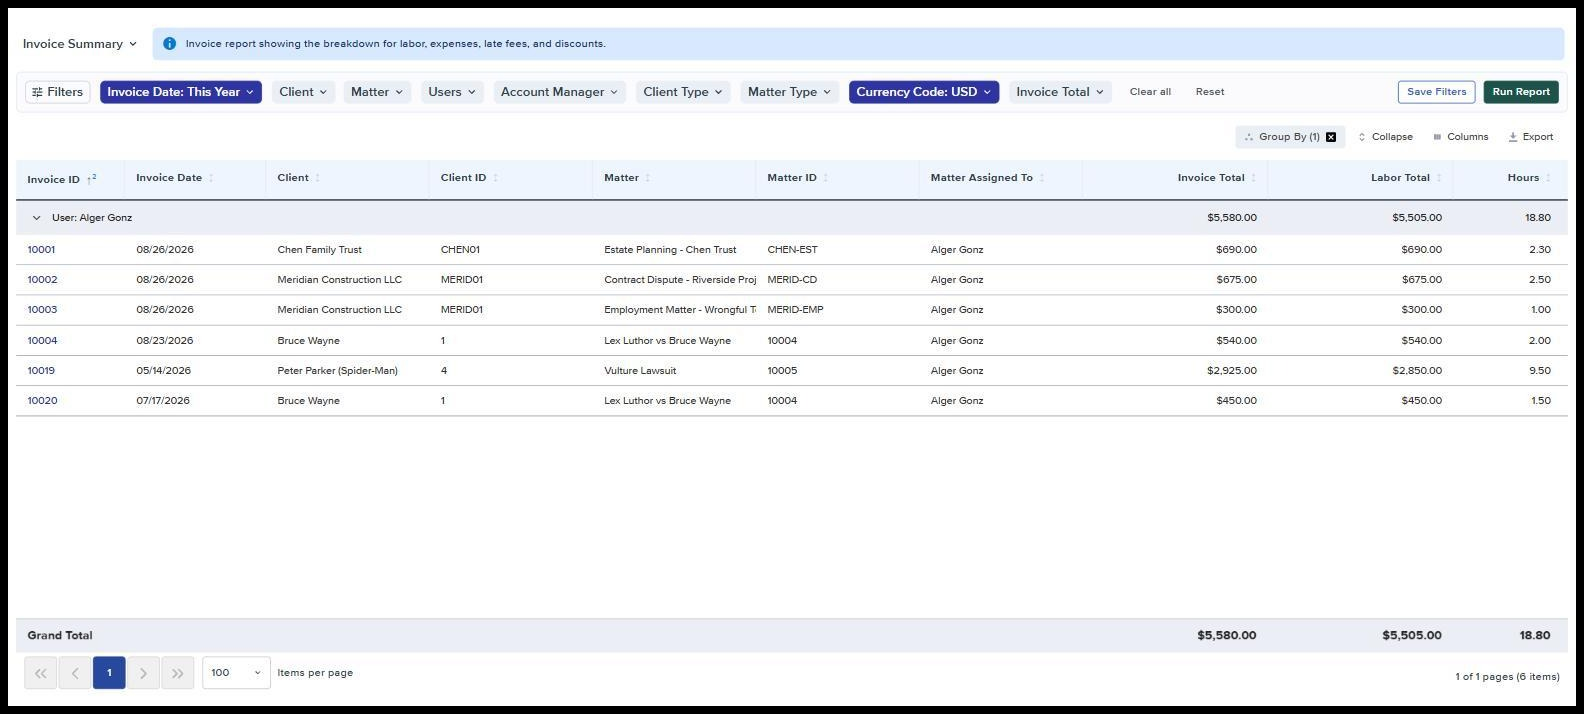
Task: Open the Columns chooser
Action: click(x=1460, y=137)
